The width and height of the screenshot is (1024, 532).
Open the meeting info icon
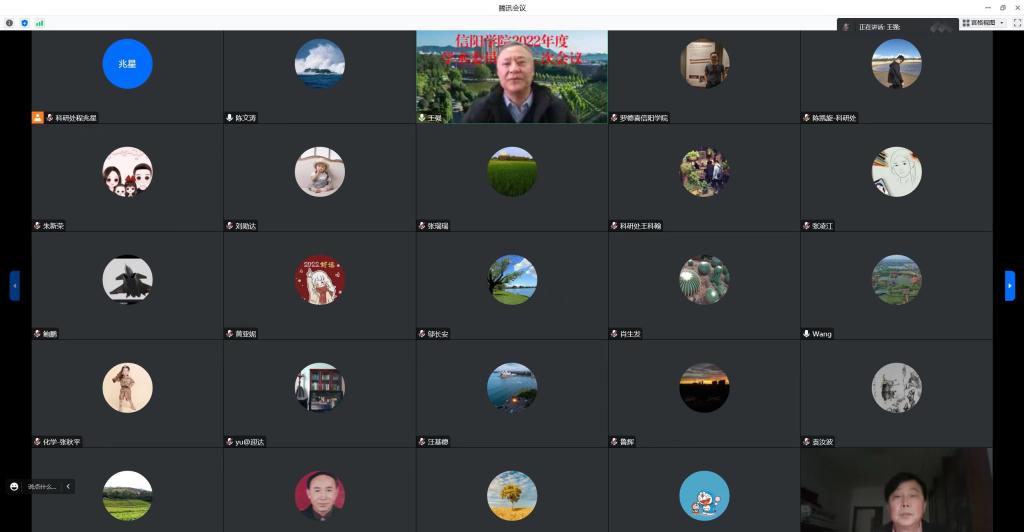9,23
